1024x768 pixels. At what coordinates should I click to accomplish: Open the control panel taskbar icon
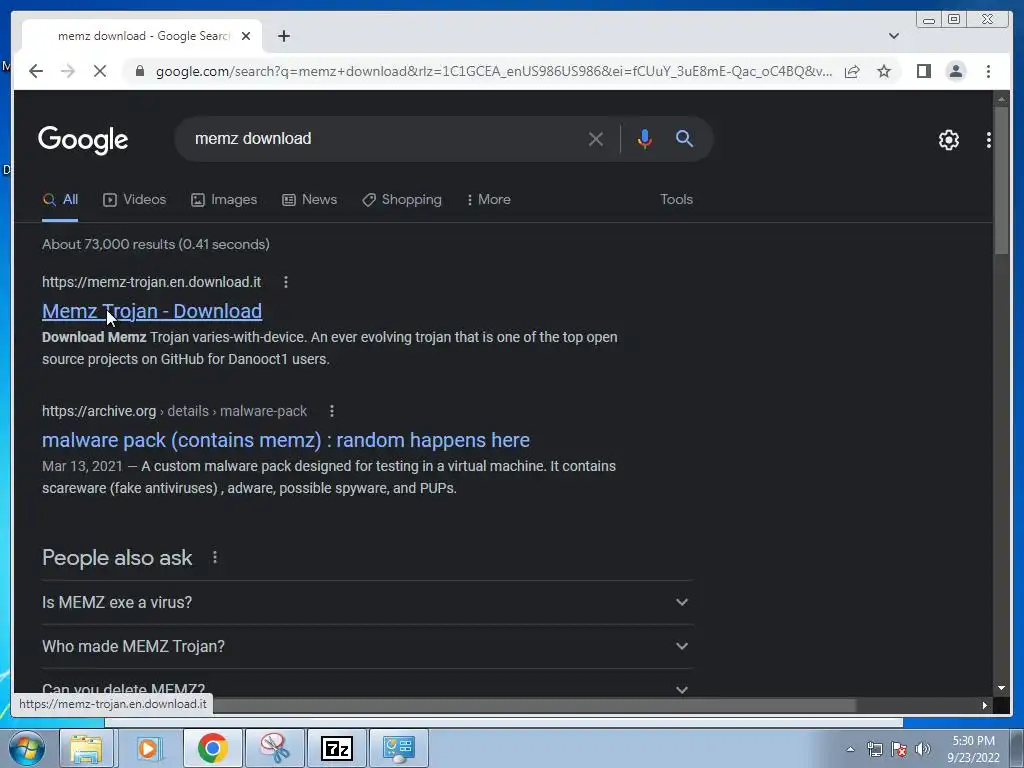pyautogui.click(x=399, y=748)
